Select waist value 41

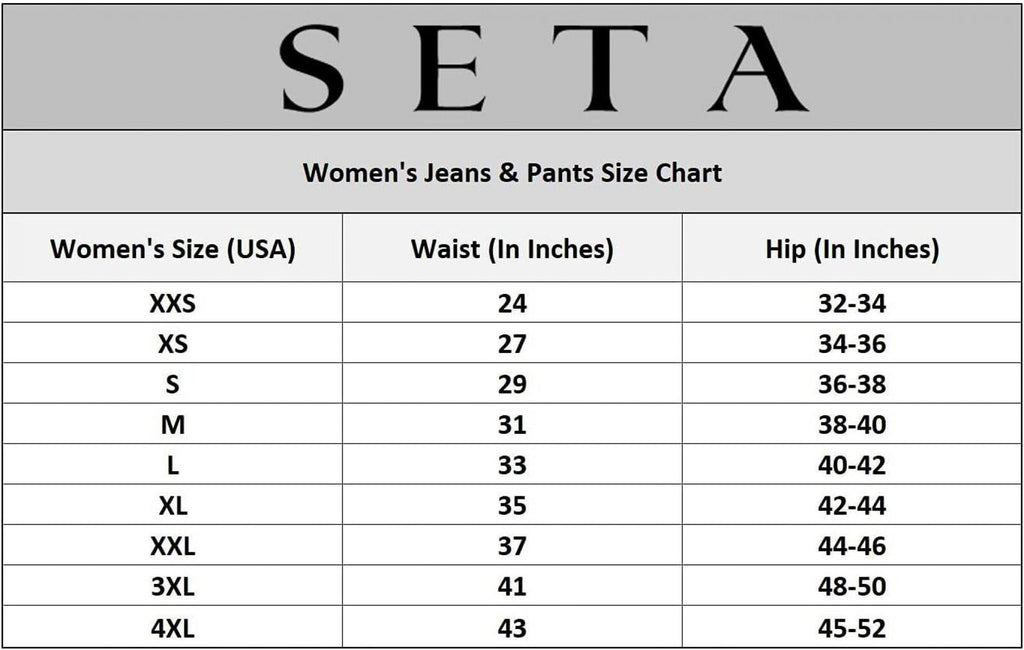[512, 587]
